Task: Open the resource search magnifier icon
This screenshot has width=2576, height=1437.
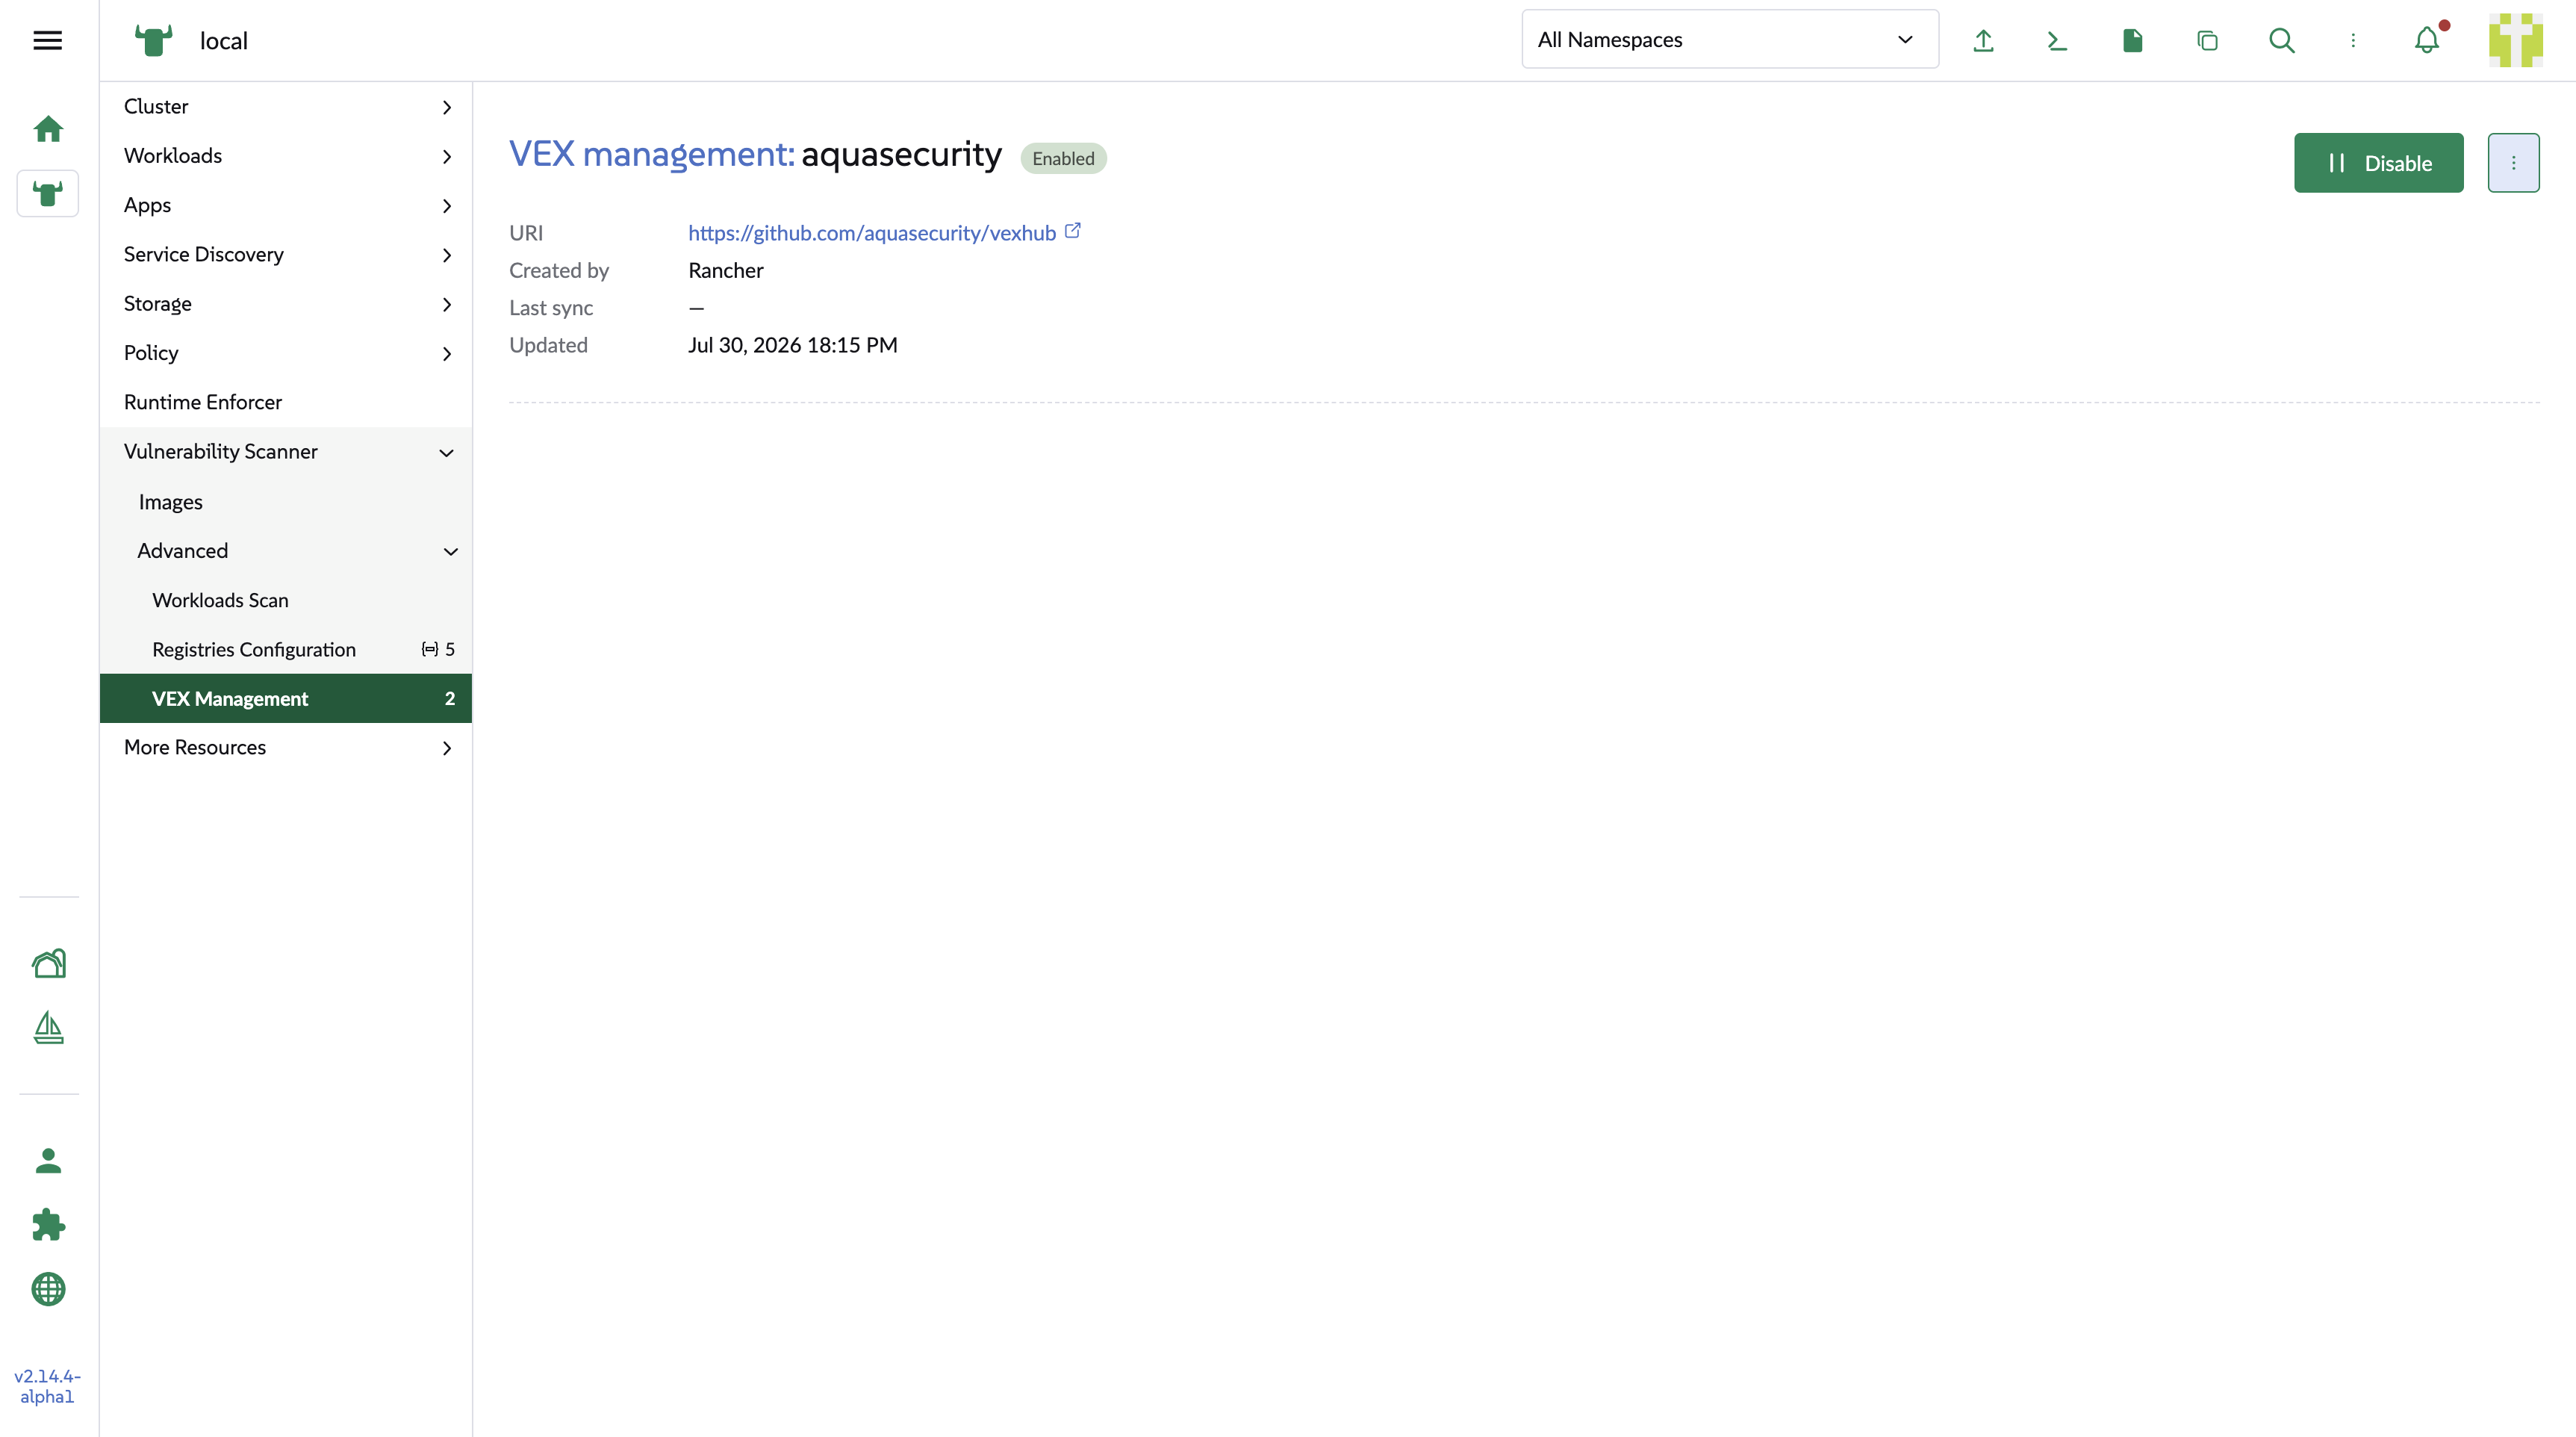Action: (2282, 40)
